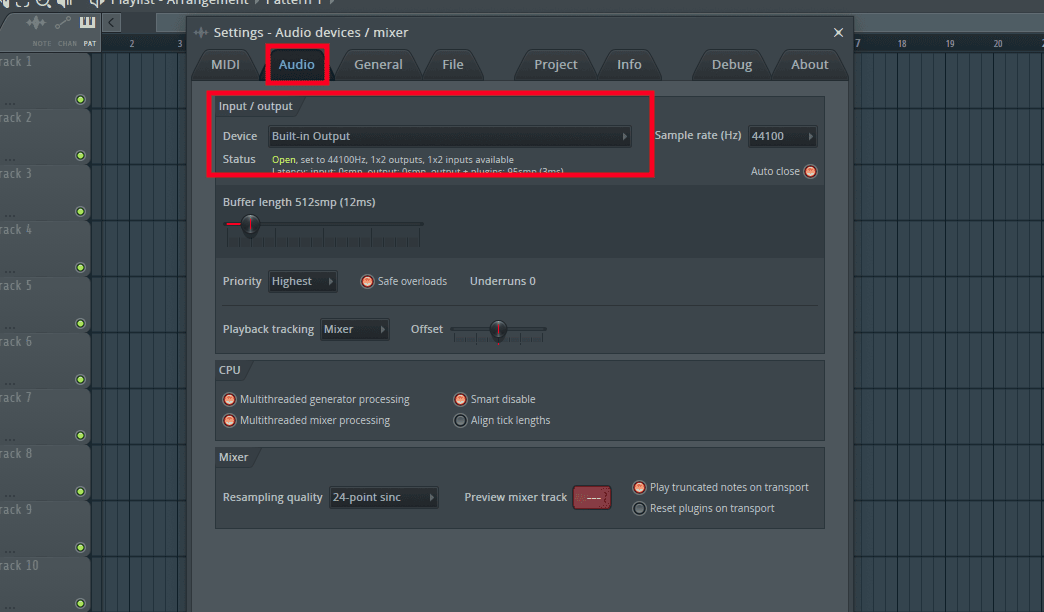Open the General settings tab
Screen dimensions: 1044x612
(378, 65)
